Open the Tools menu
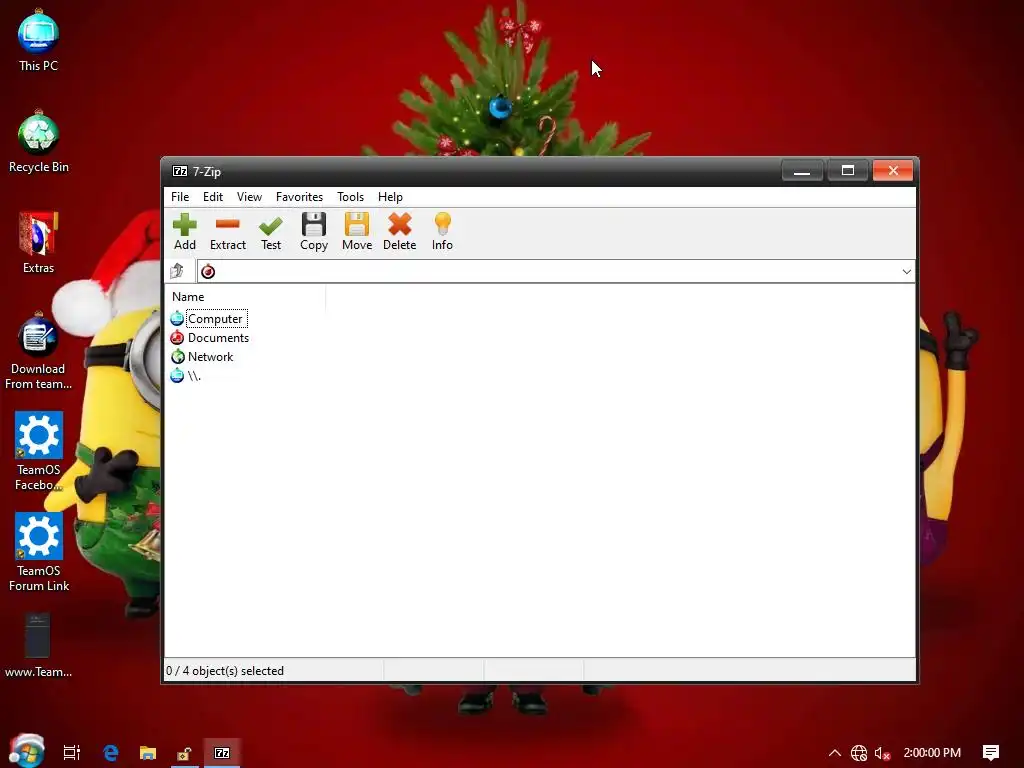Screen dimensions: 1024x768 click(351, 197)
